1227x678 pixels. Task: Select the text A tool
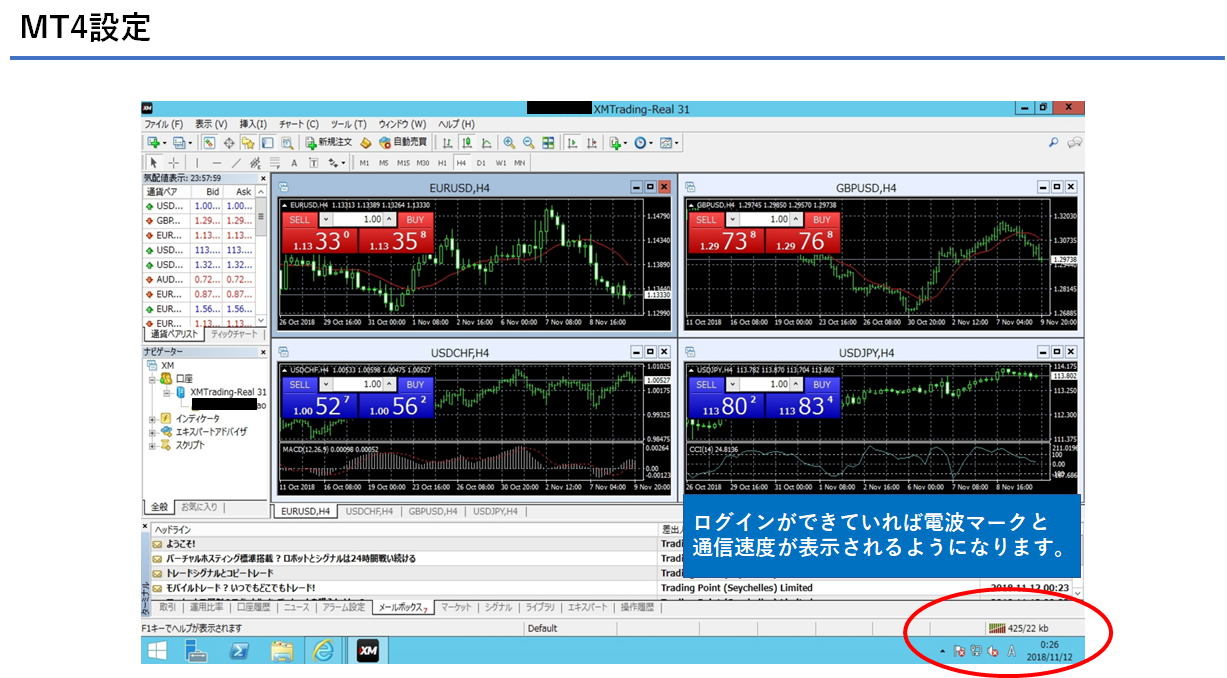(x=294, y=162)
